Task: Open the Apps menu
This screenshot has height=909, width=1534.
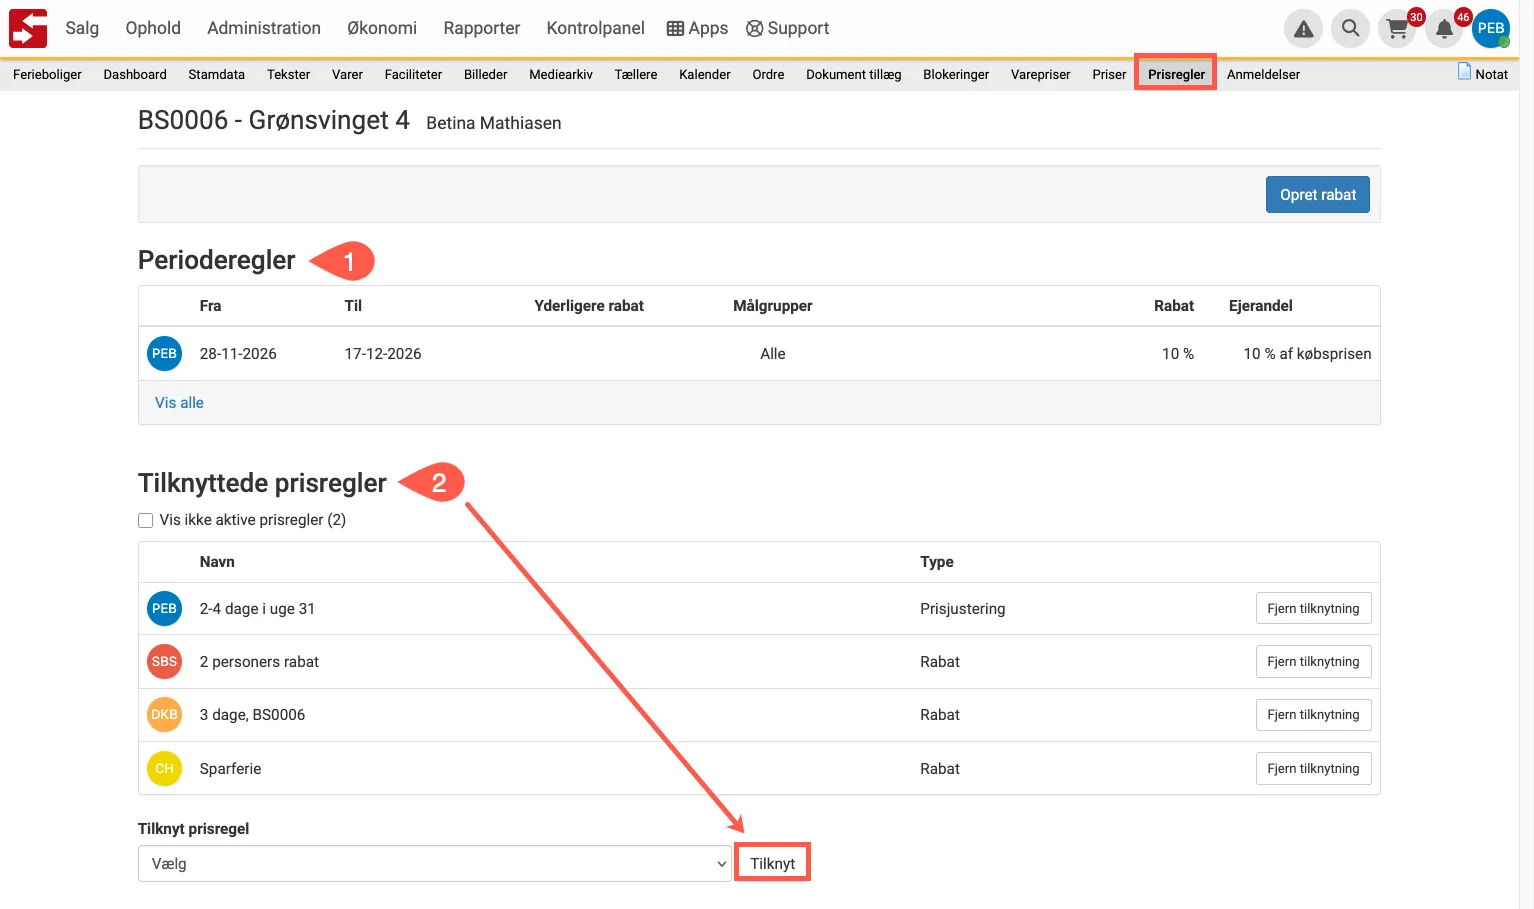Action: pos(697,28)
